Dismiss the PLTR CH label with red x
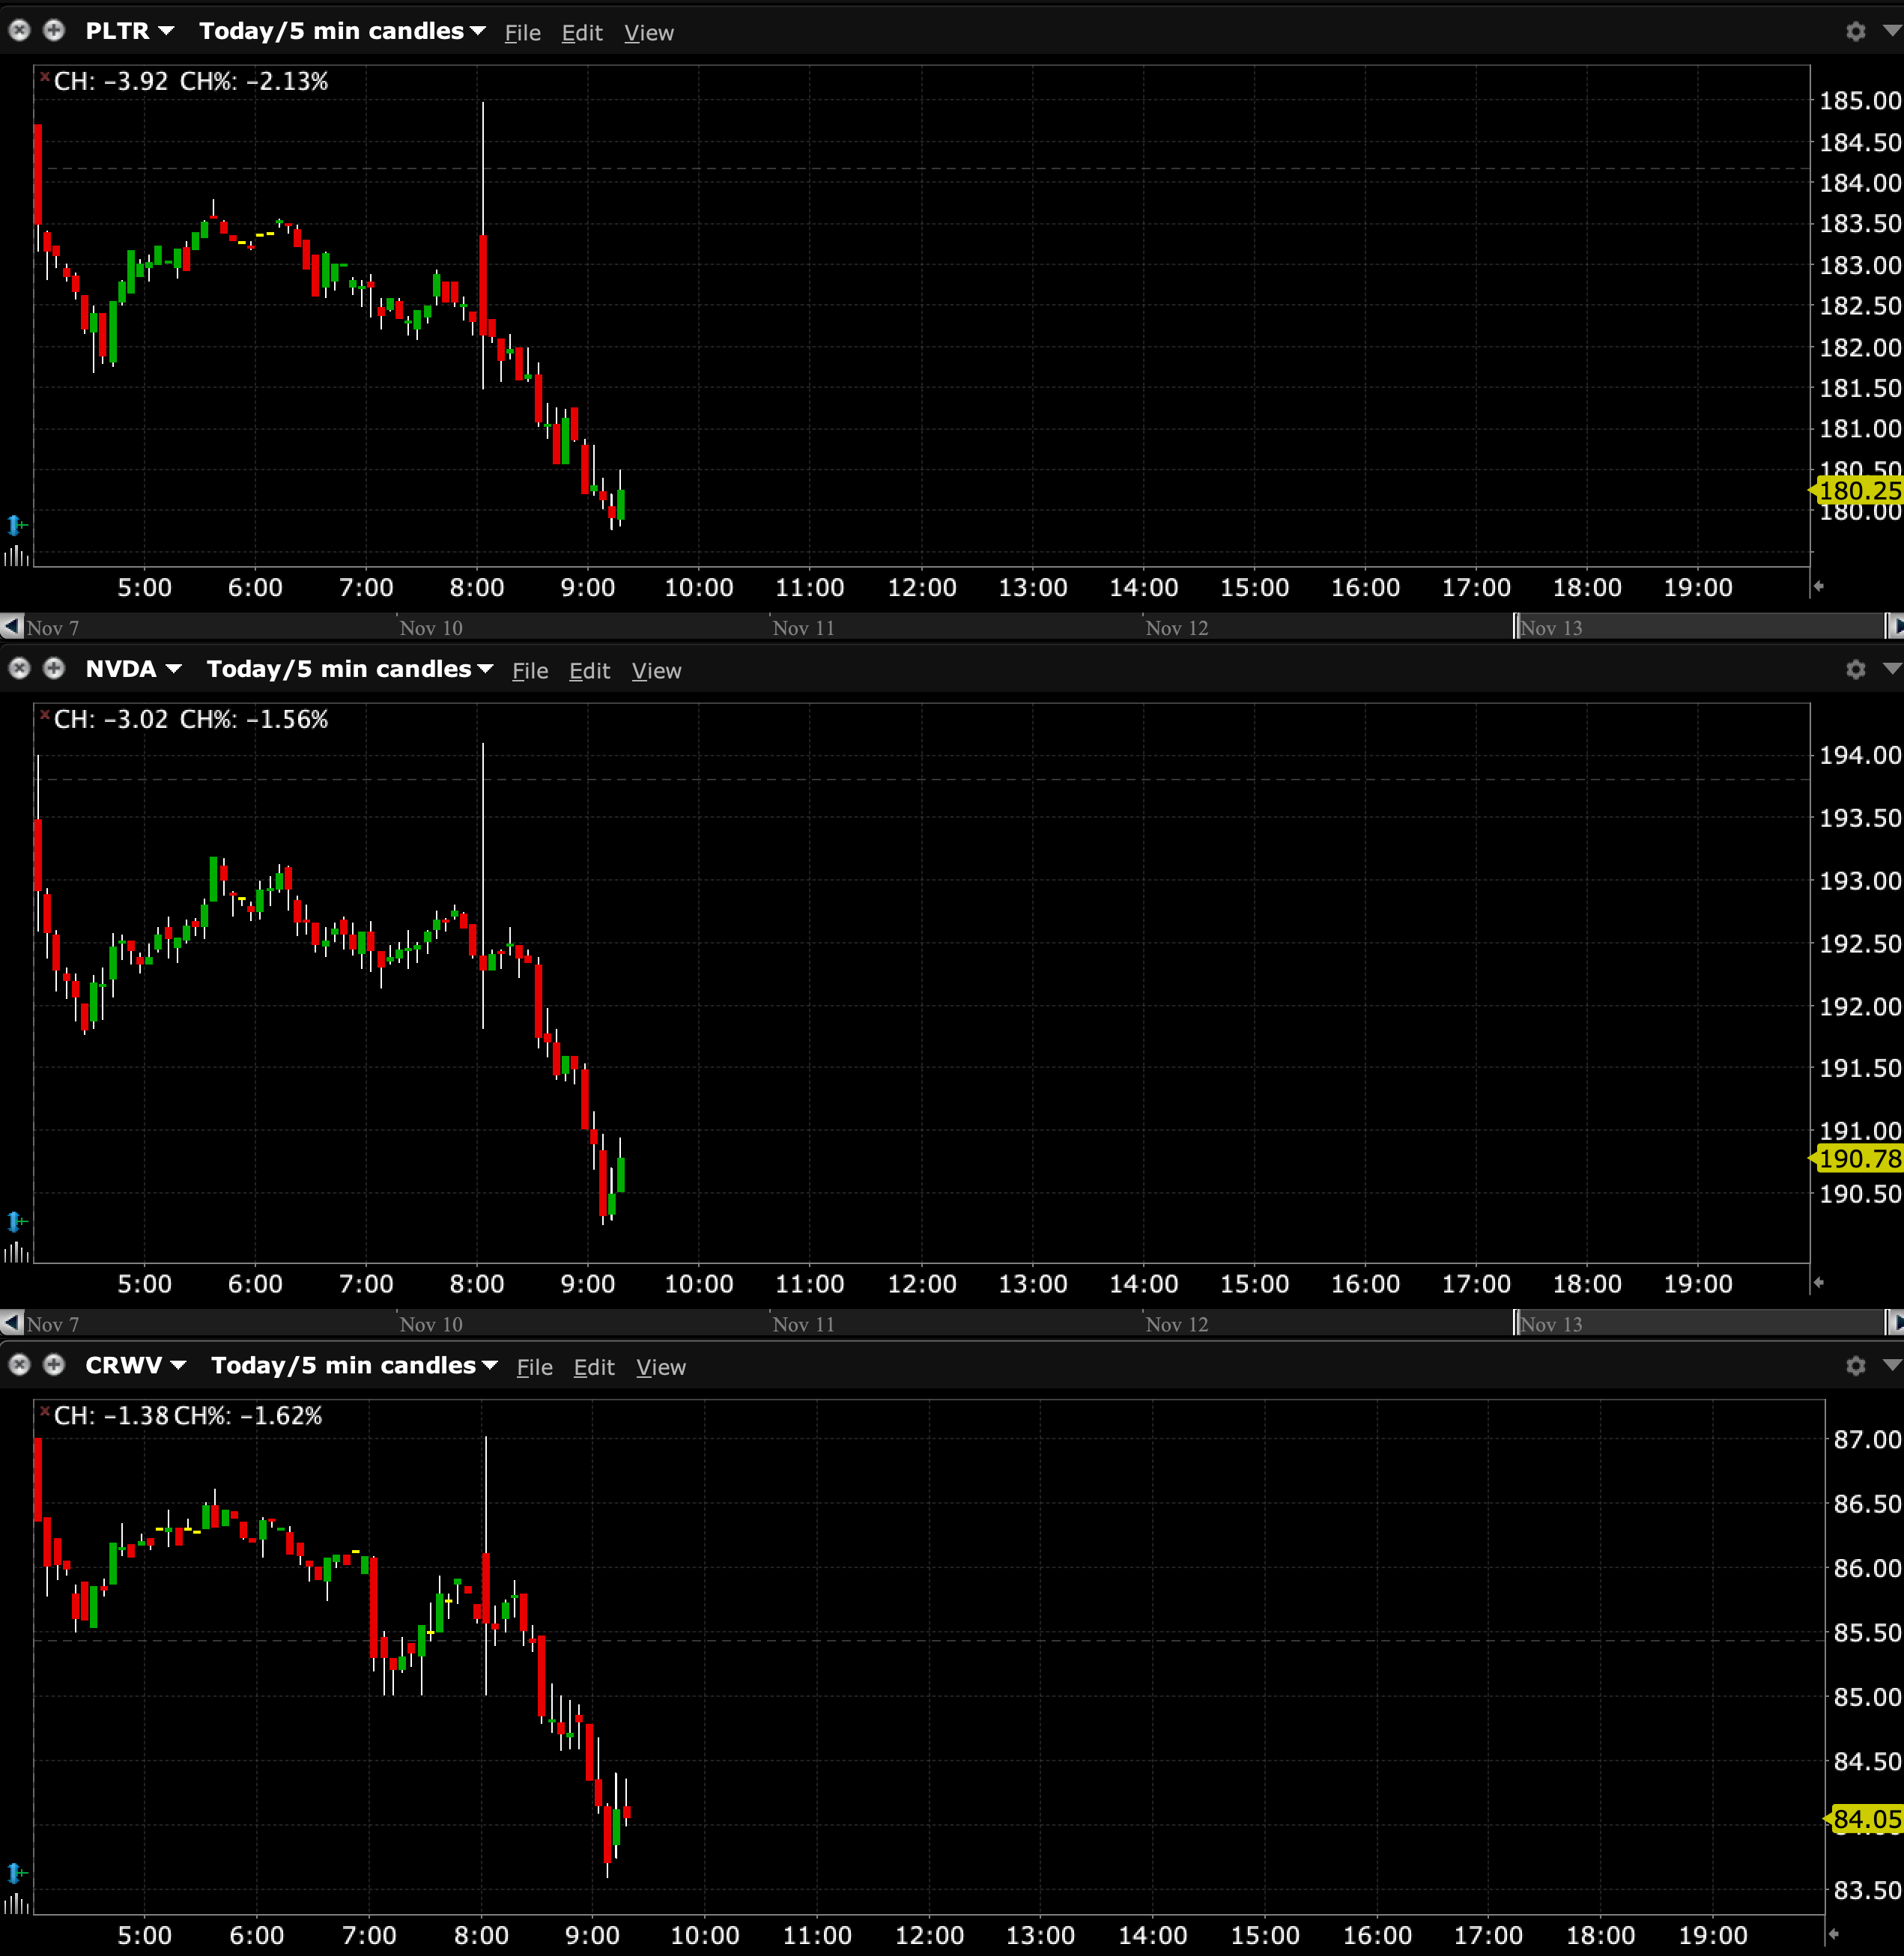 [44, 77]
